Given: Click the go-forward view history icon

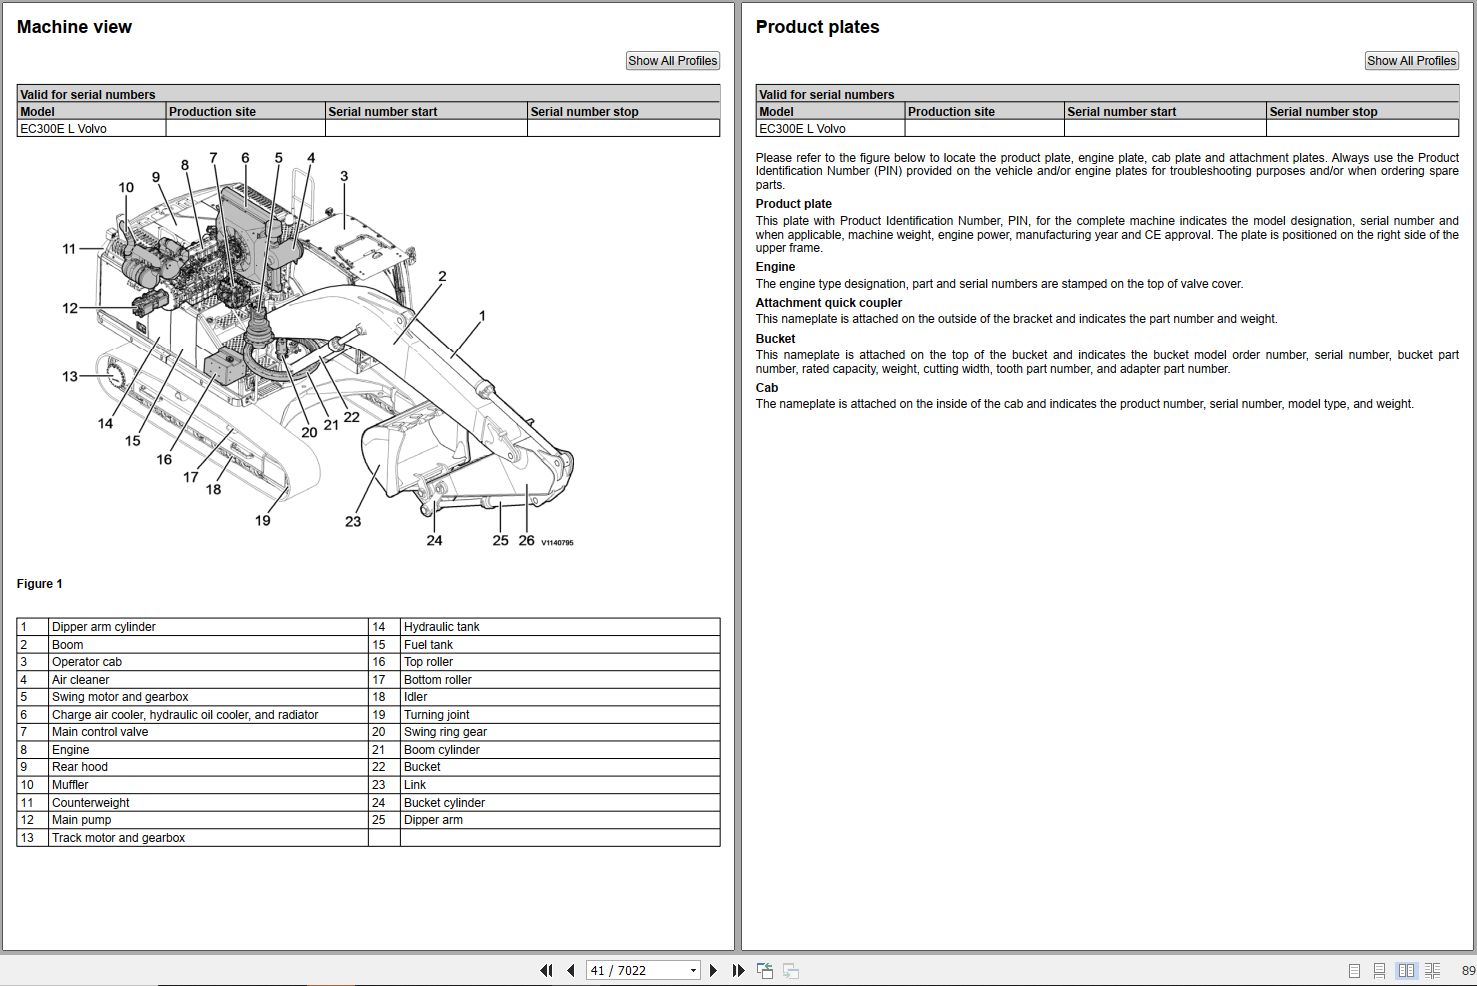Looking at the screenshot, I should (791, 970).
